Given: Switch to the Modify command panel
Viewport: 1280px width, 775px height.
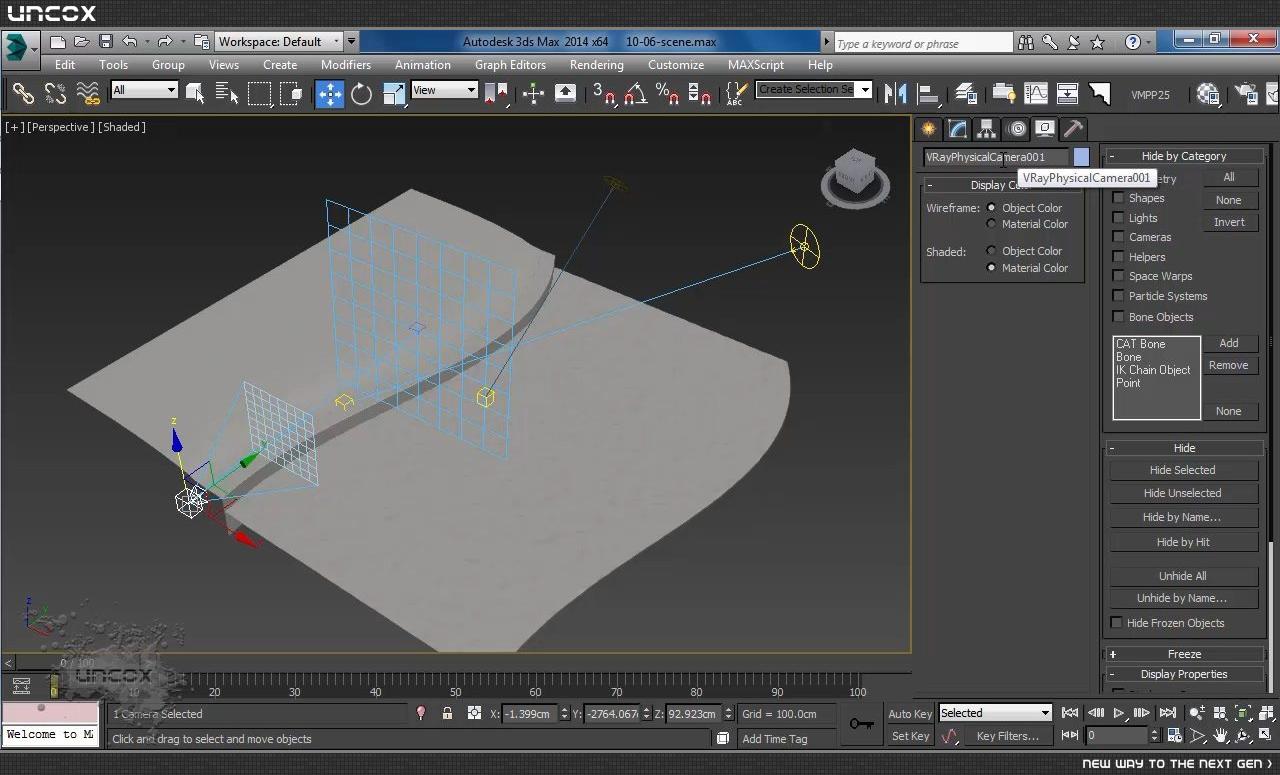Looking at the screenshot, I should click(958, 128).
